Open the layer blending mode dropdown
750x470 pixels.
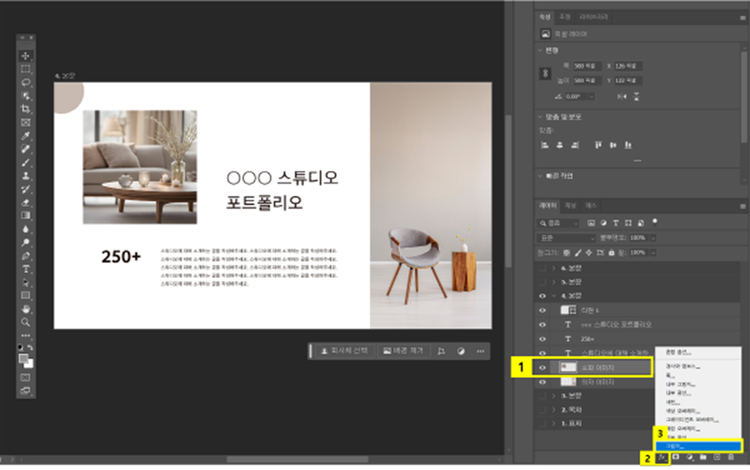(x=563, y=239)
